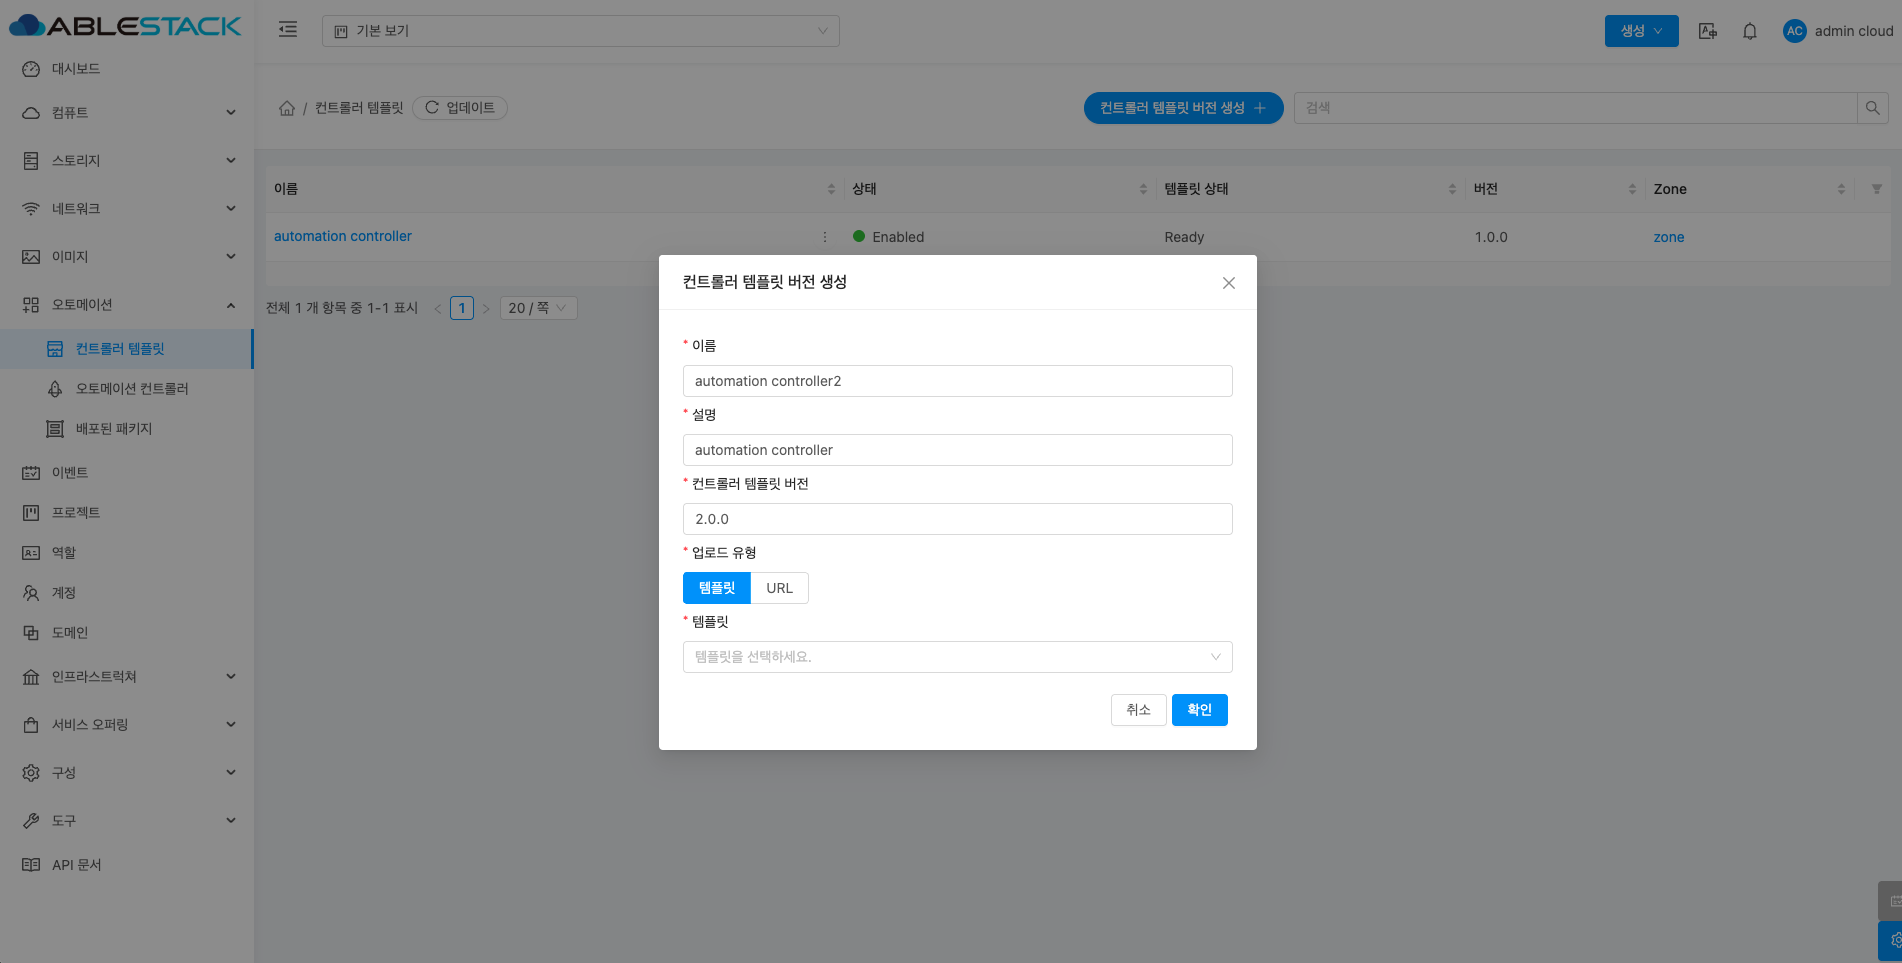Click the API docs book icon
The width and height of the screenshot is (1902, 963).
click(31, 865)
